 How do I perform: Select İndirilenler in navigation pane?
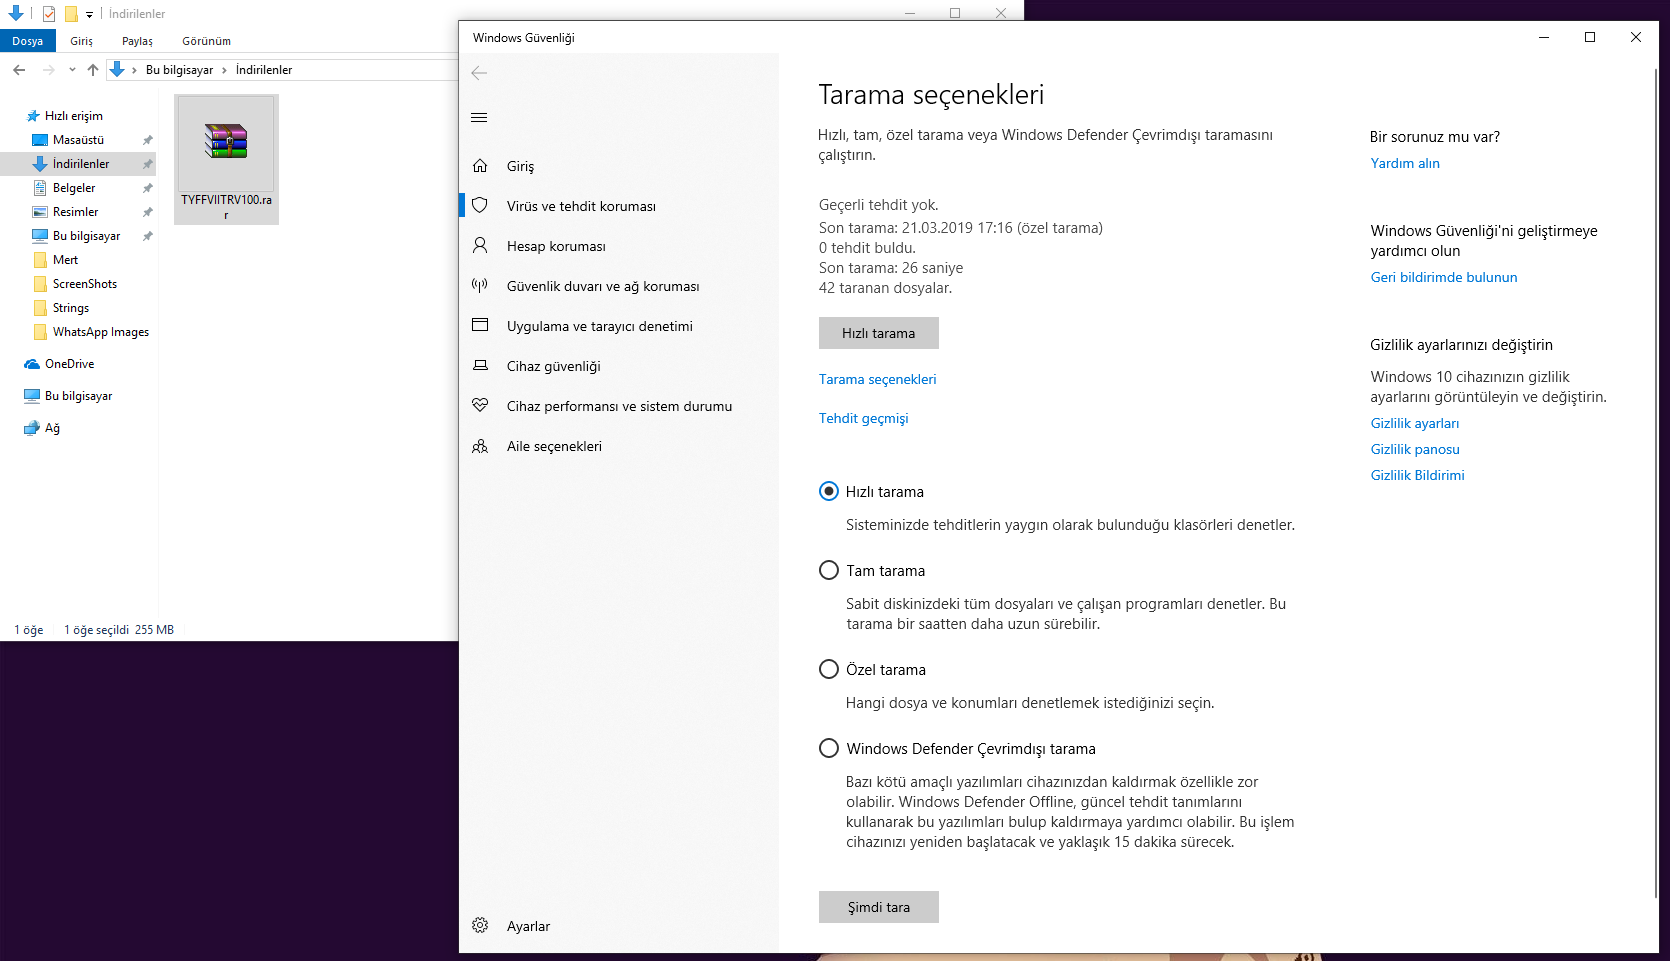coord(80,164)
